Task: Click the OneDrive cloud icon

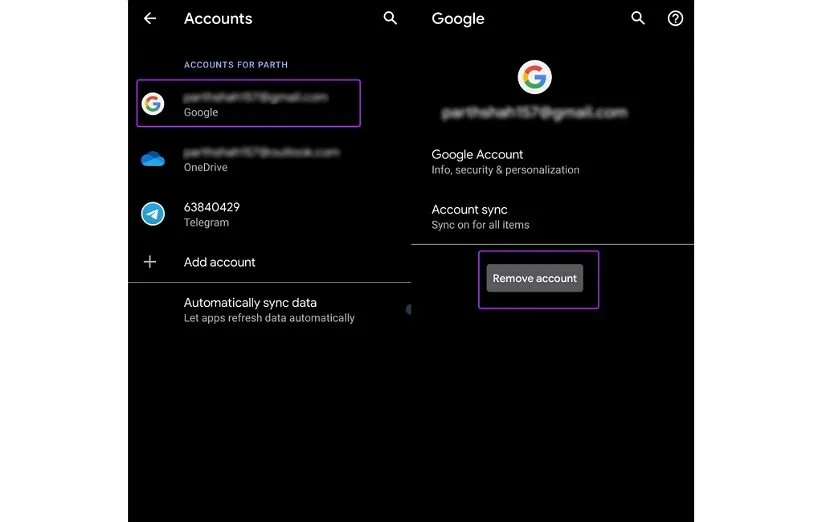Action: pyautogui.click(x=152, y=159)
